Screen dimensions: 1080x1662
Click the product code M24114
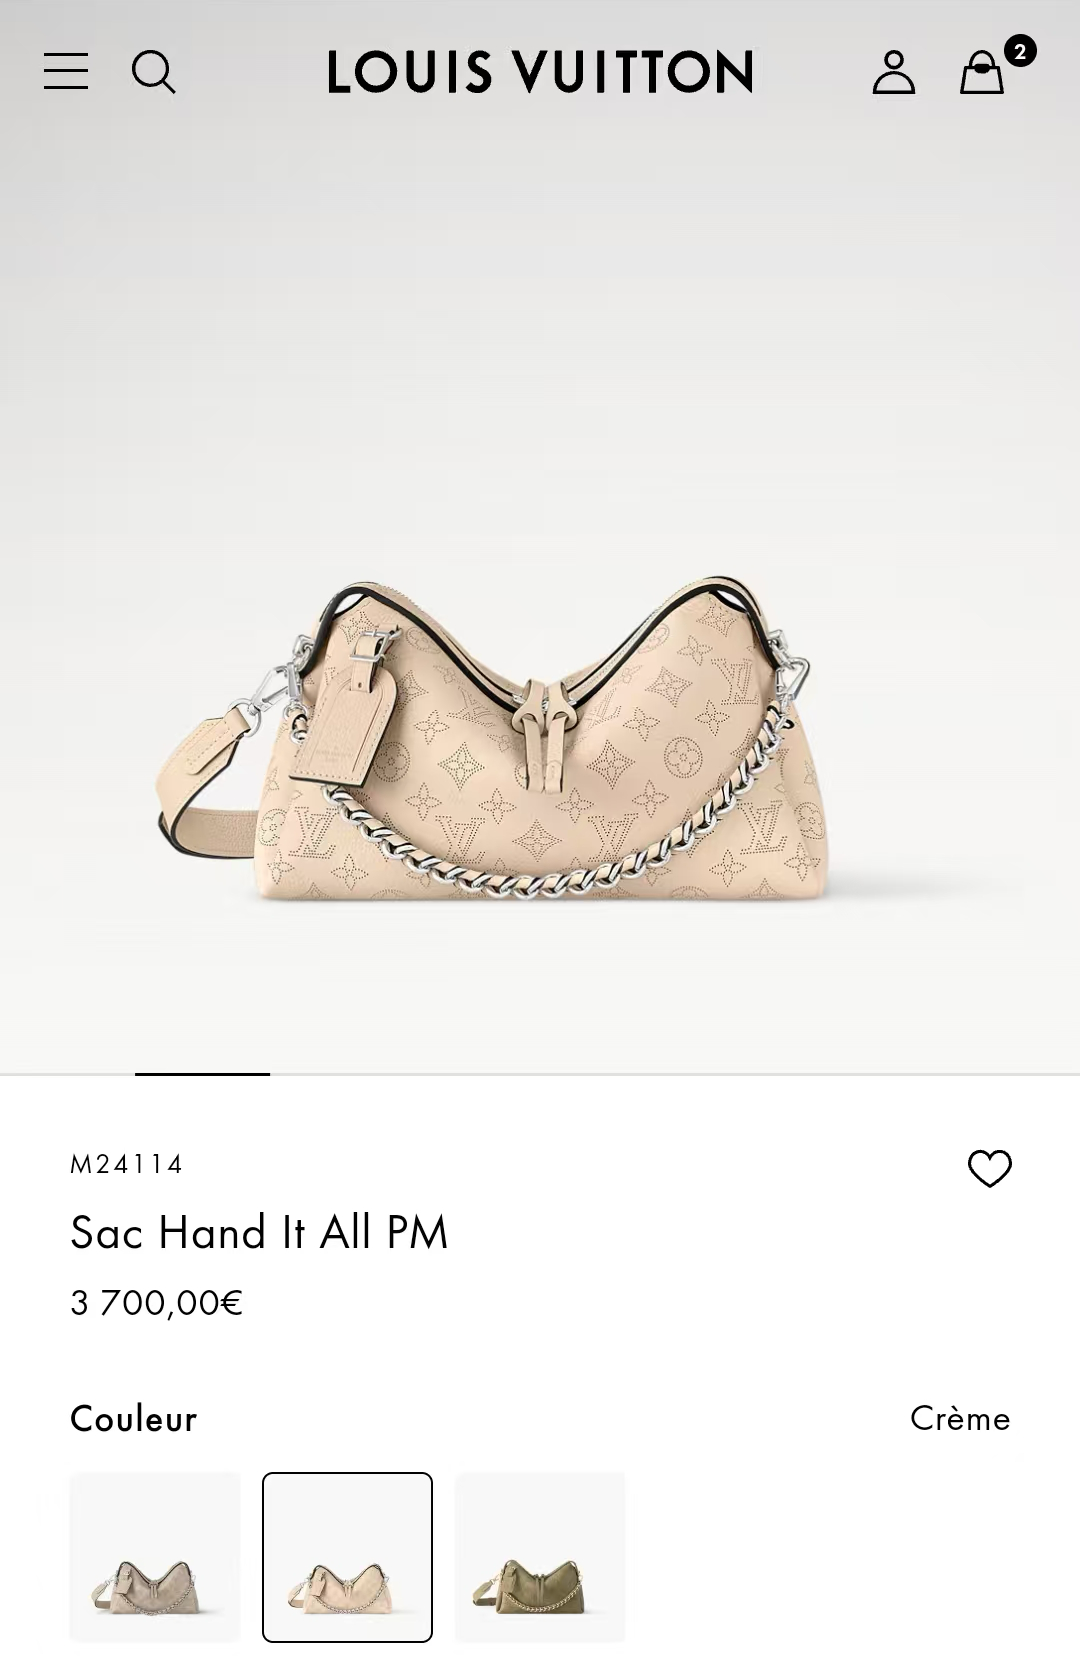pos(127,1164)
